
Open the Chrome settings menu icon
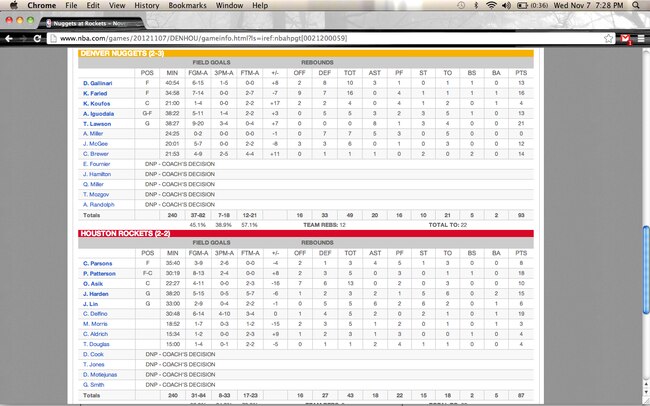(x=641, y=39)
